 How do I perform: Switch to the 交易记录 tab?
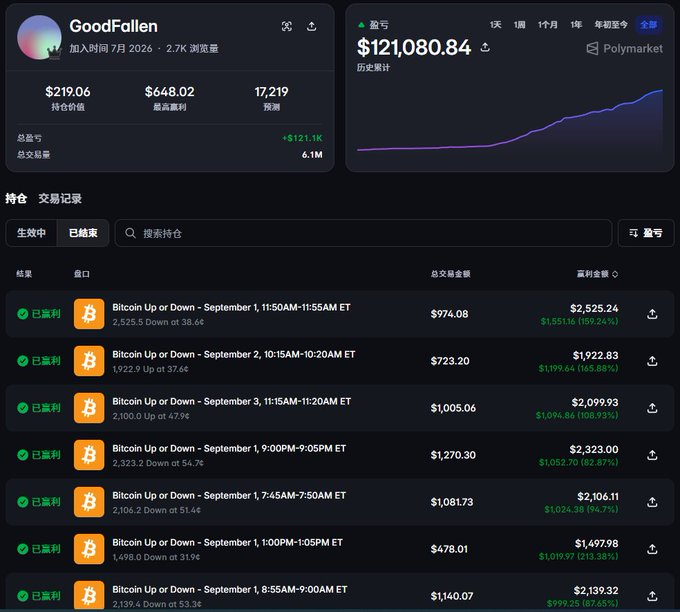coord(60,199)
